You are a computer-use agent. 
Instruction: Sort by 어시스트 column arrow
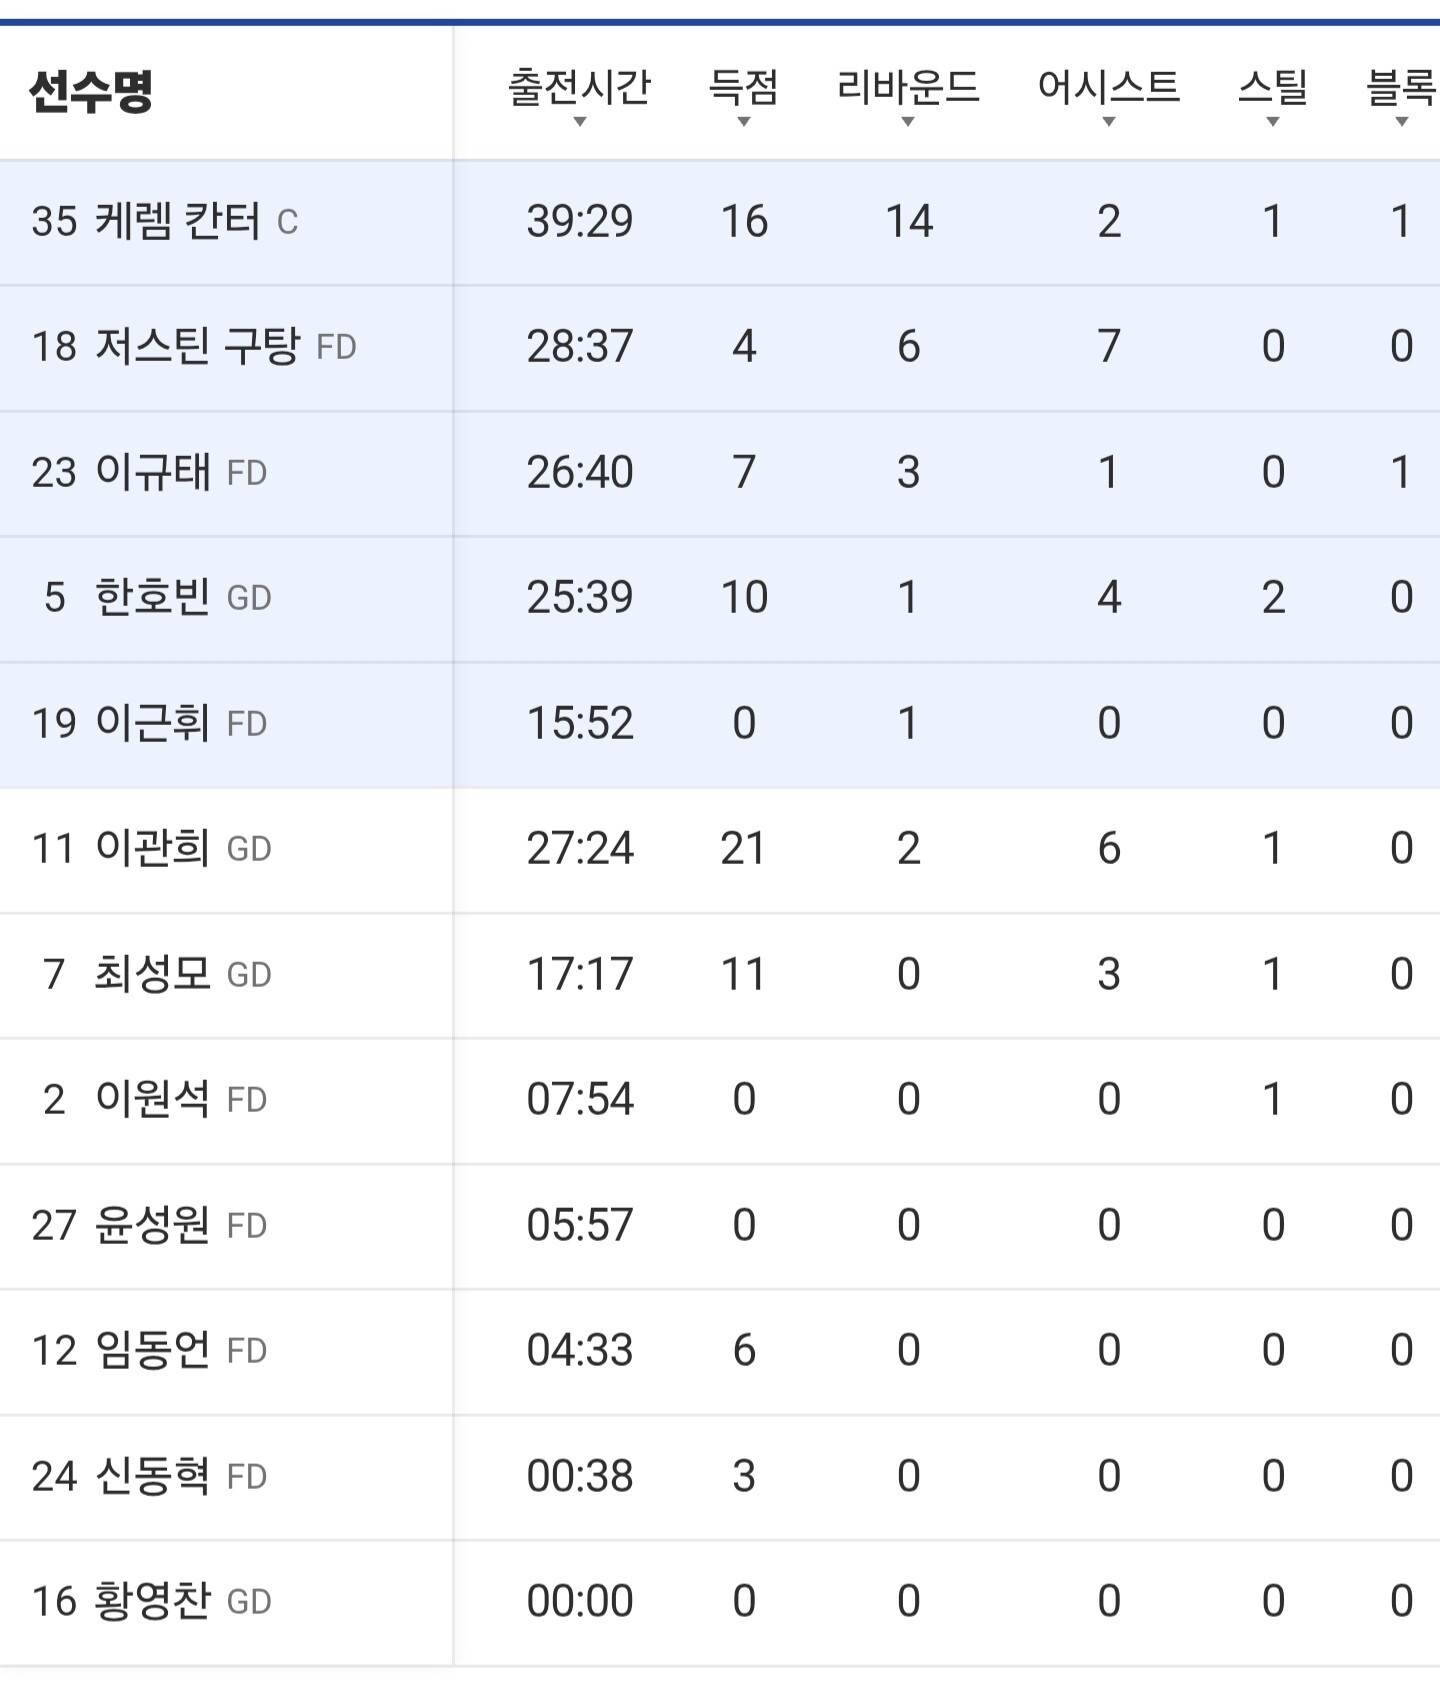coord(1108,122)
